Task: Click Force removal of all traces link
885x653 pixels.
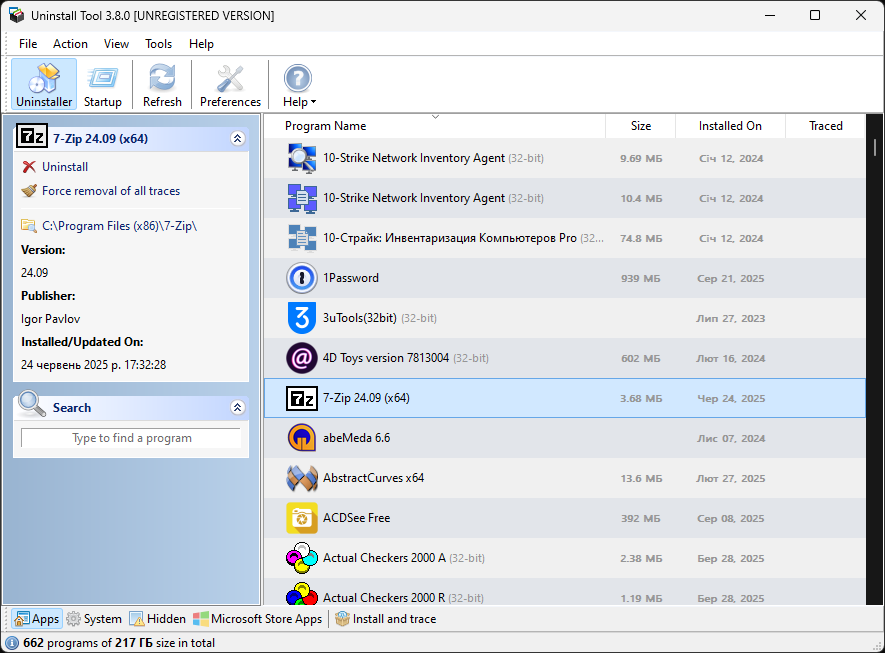Action: [x=111, y=191]
